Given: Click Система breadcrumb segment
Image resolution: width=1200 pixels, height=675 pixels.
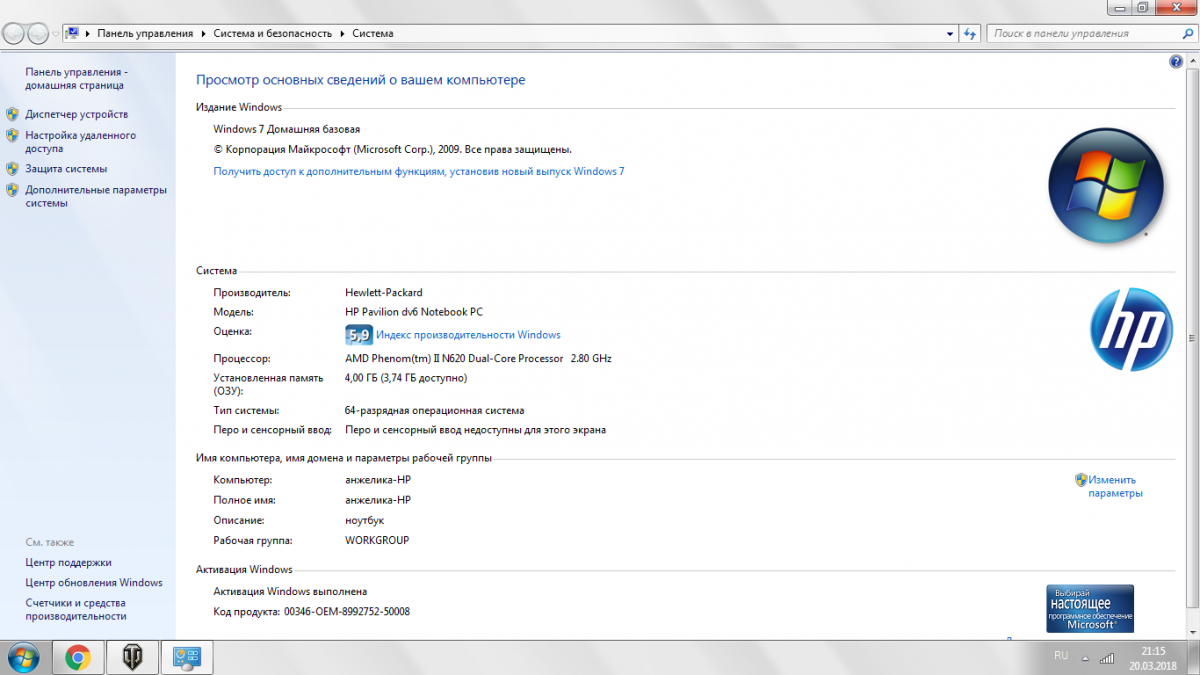Looking at the screenshot, I should pos(372,33).
